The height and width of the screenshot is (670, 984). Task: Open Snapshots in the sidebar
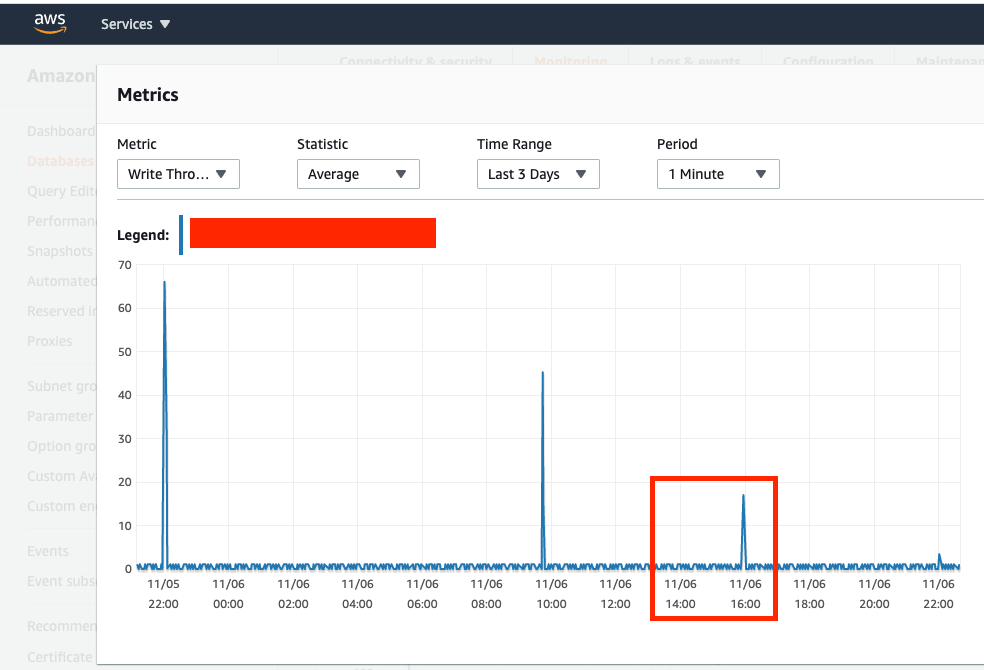60,251
